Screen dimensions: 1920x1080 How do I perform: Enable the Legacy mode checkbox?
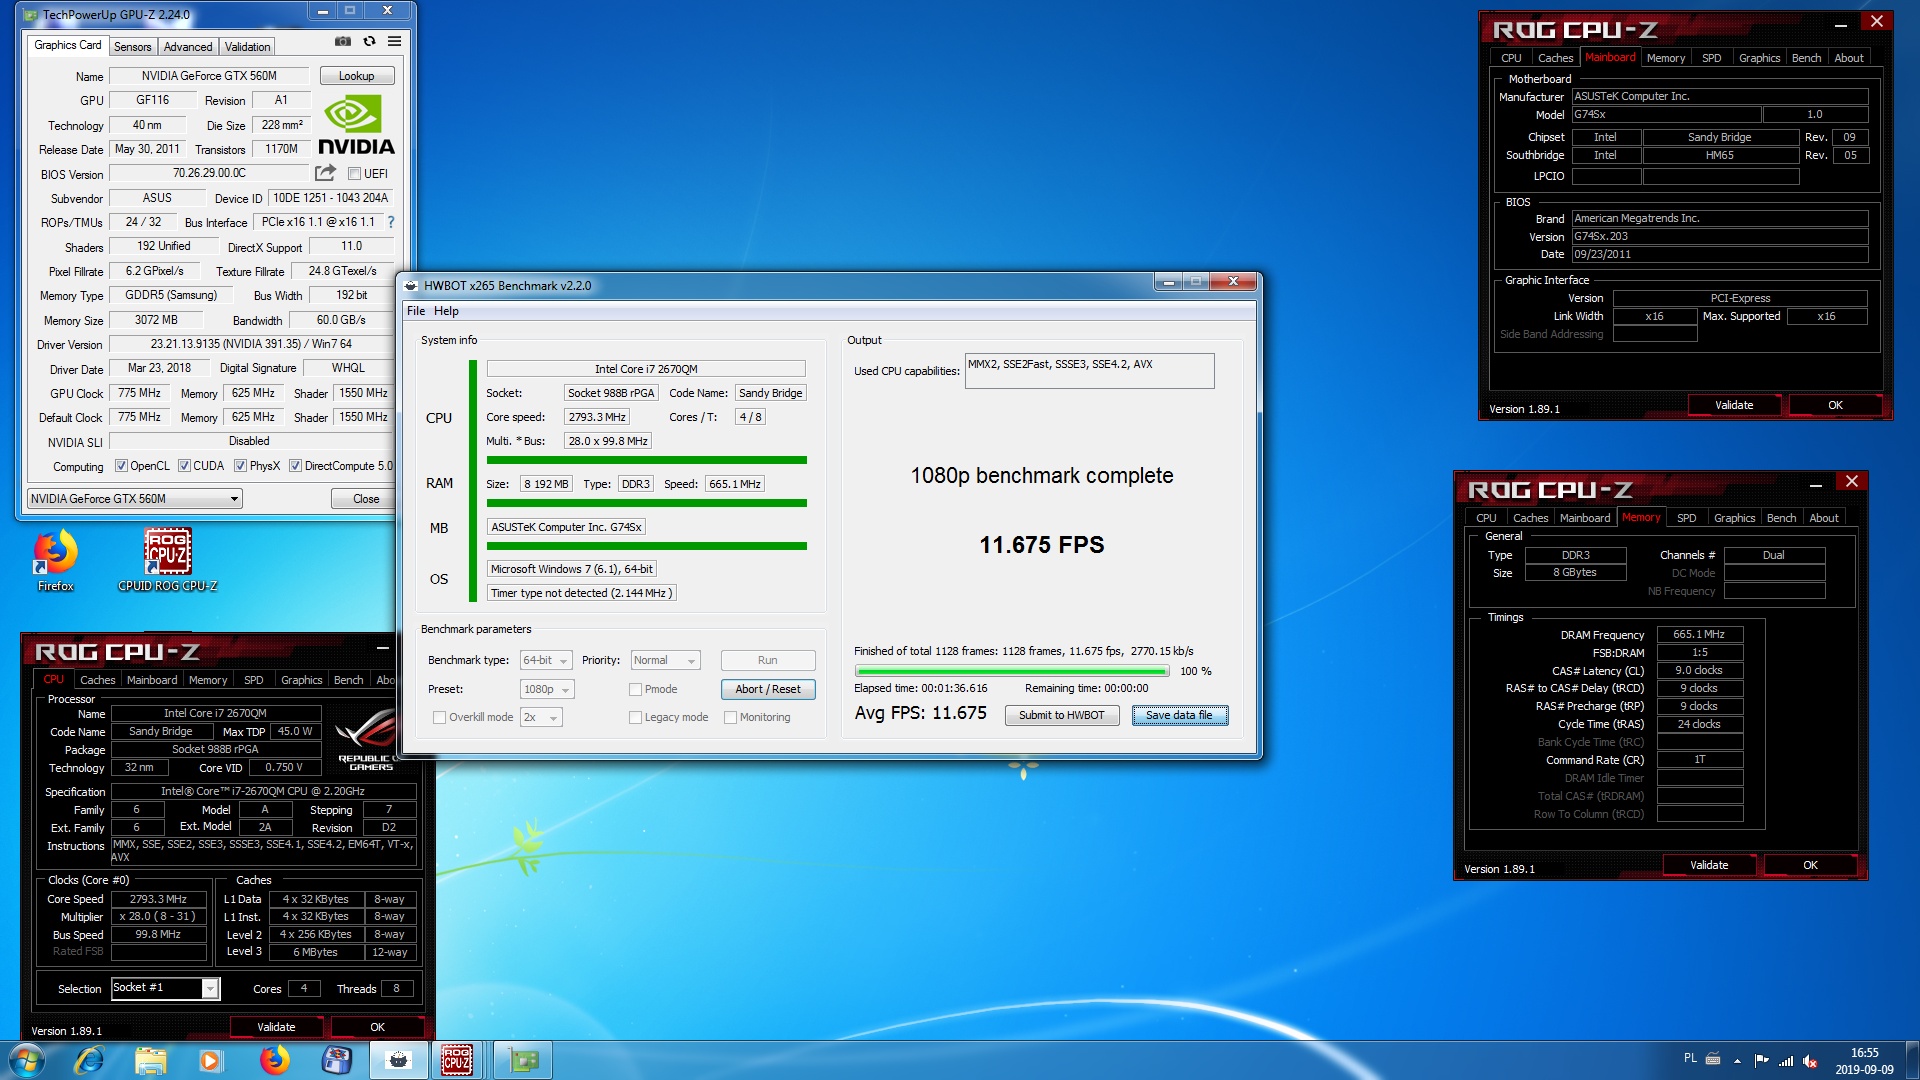click(635, 718)
